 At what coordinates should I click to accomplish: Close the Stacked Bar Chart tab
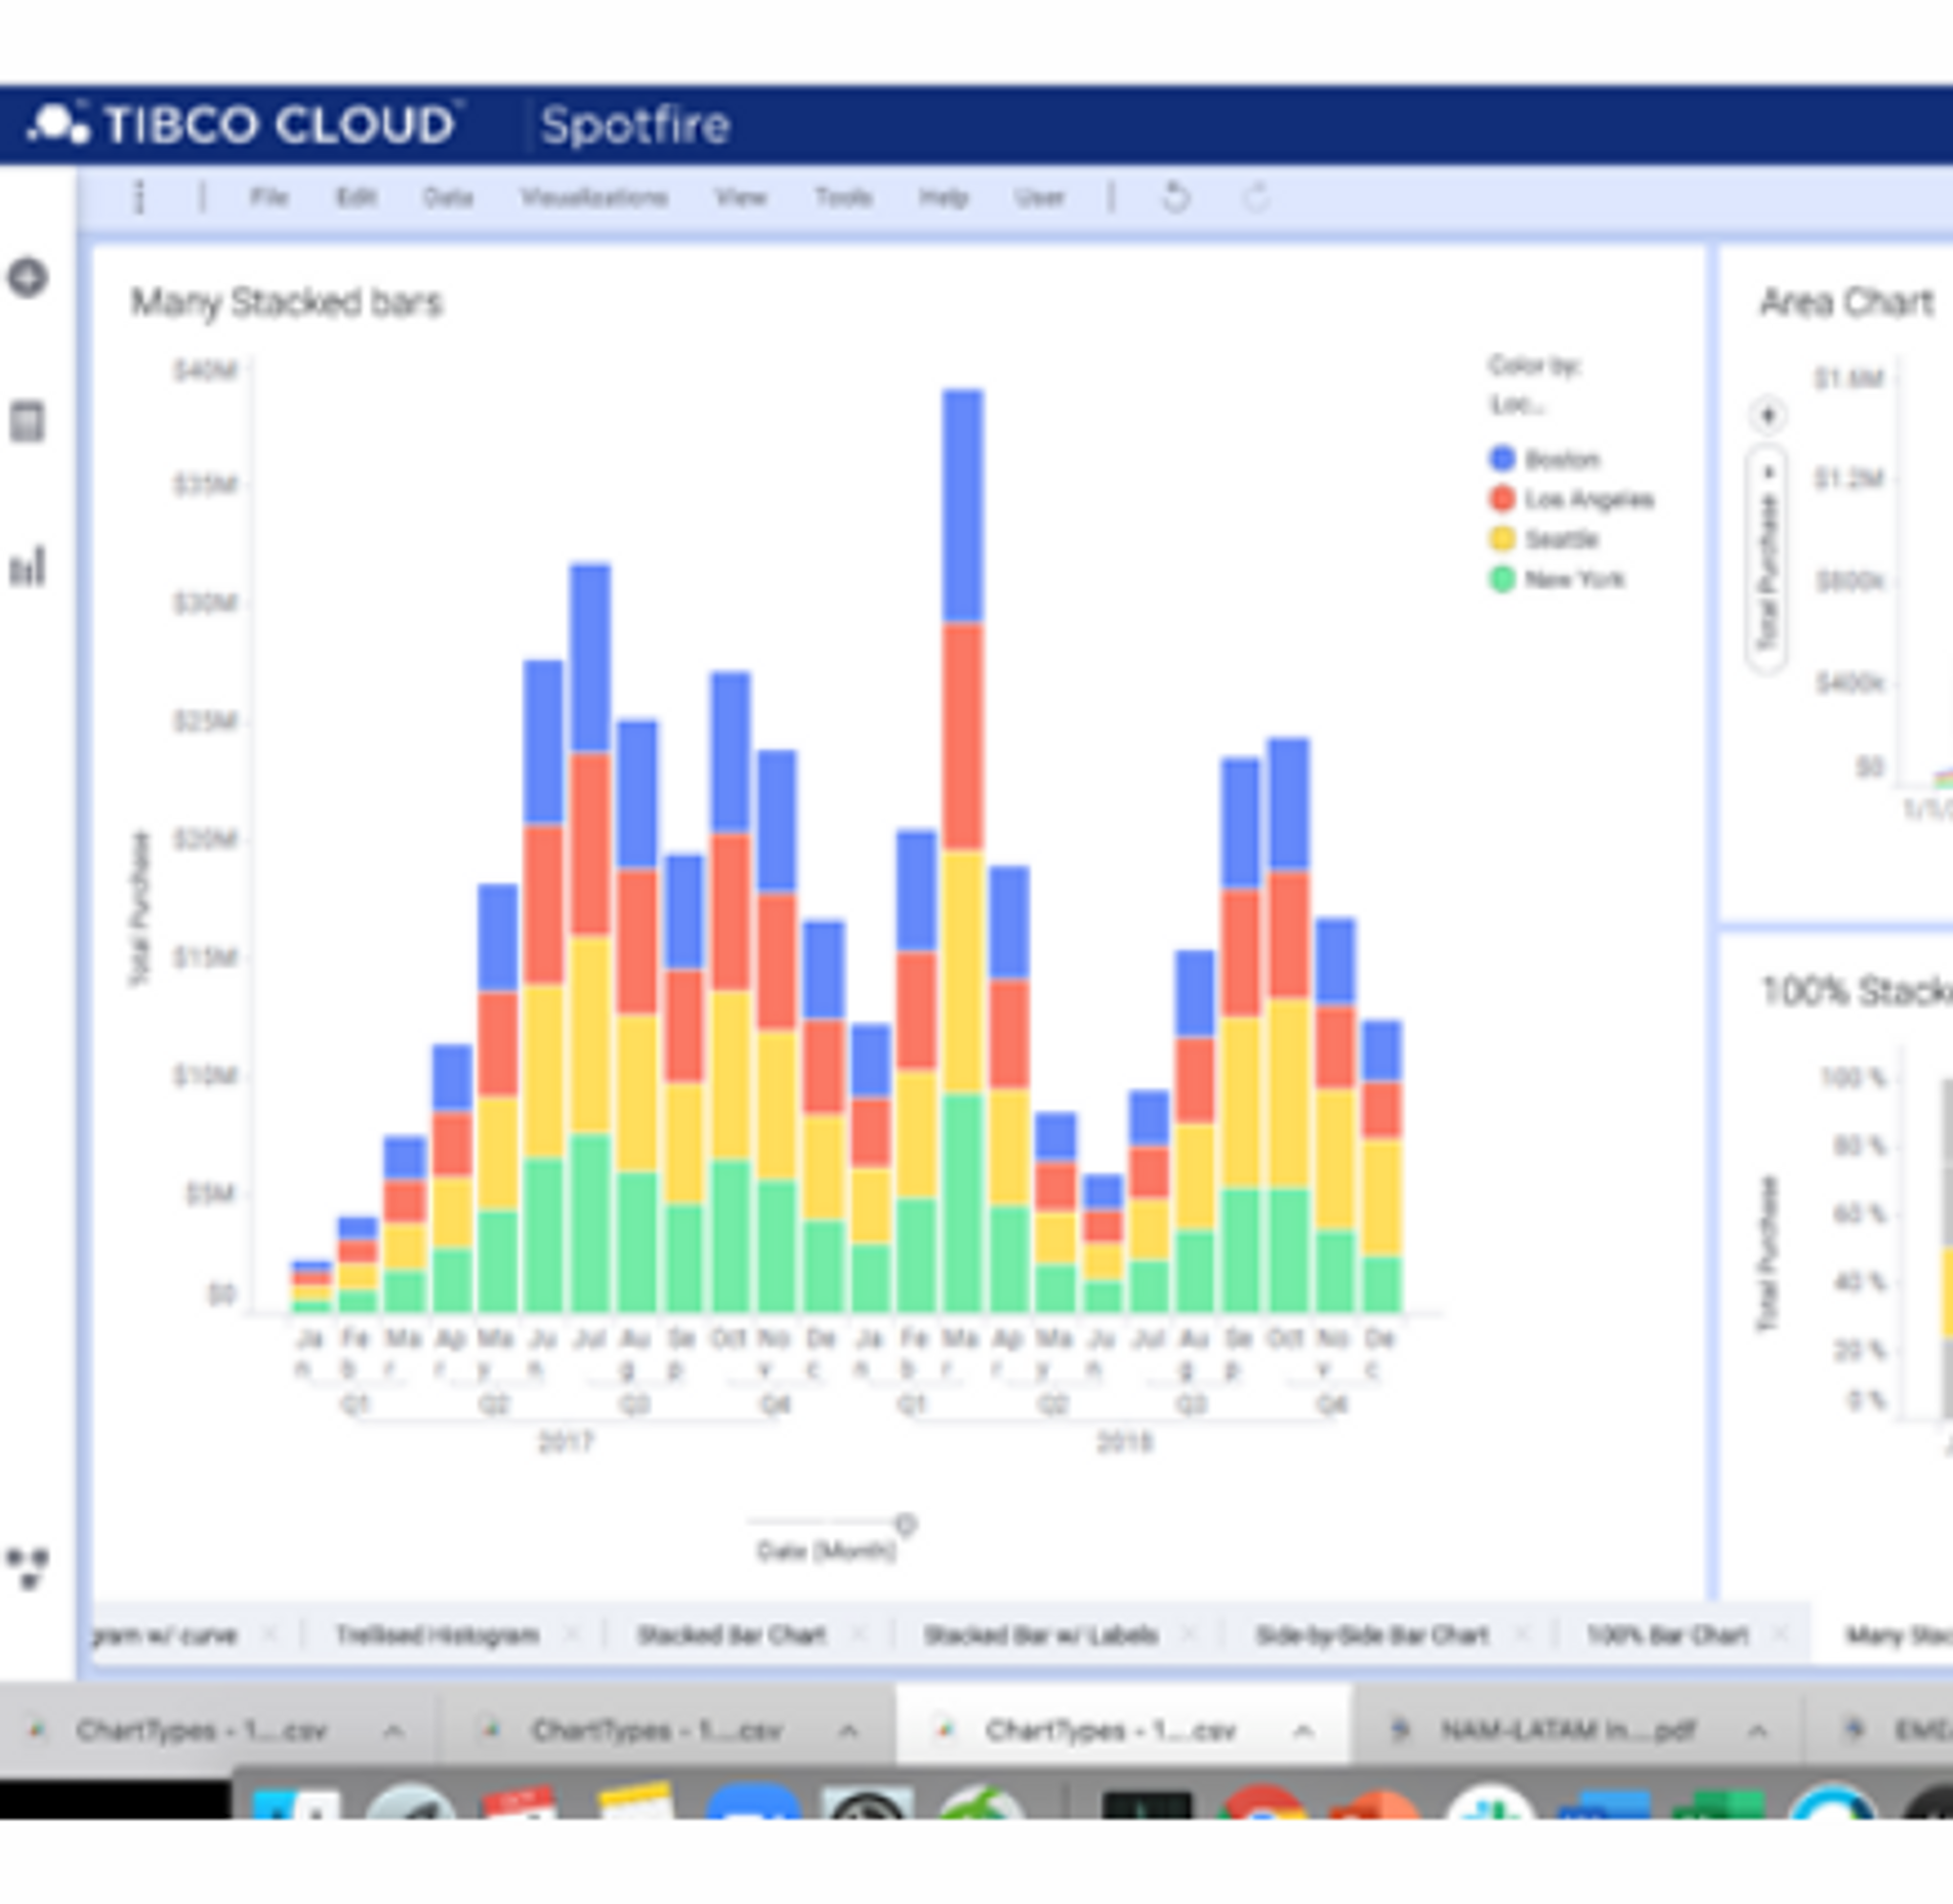(859, 1635)
